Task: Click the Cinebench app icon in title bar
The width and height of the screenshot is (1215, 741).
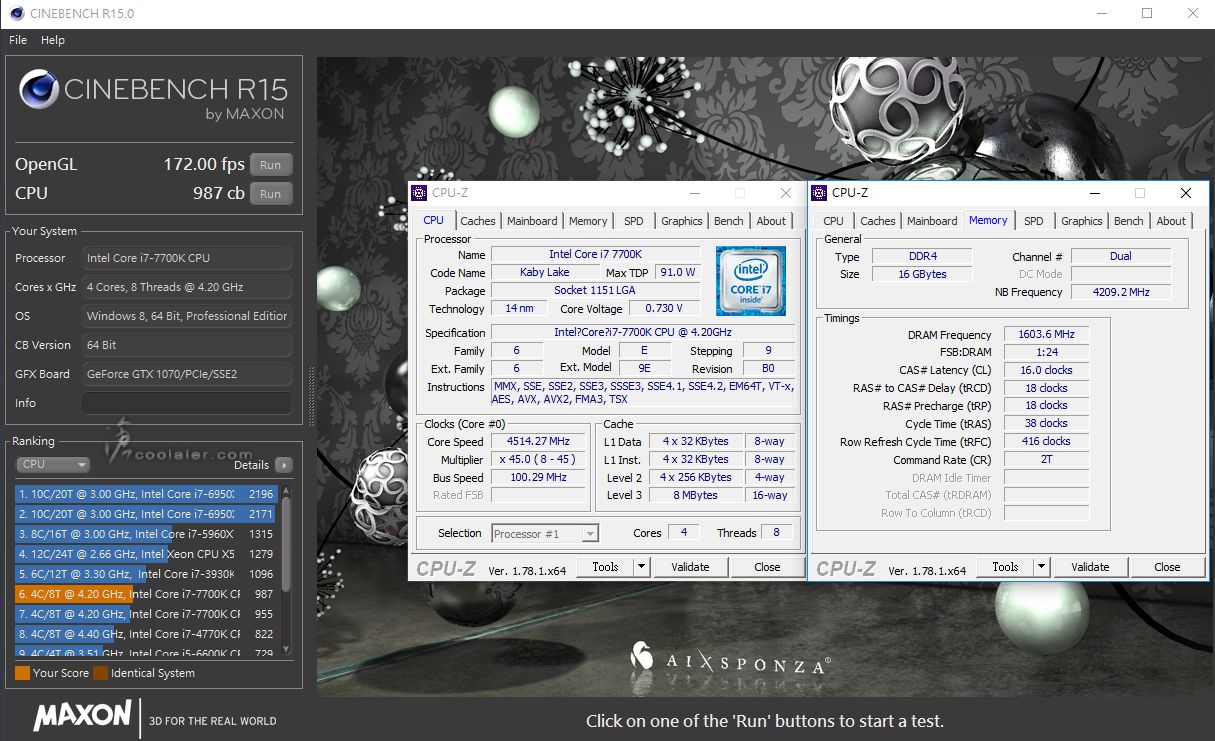Action: (16, 14)
